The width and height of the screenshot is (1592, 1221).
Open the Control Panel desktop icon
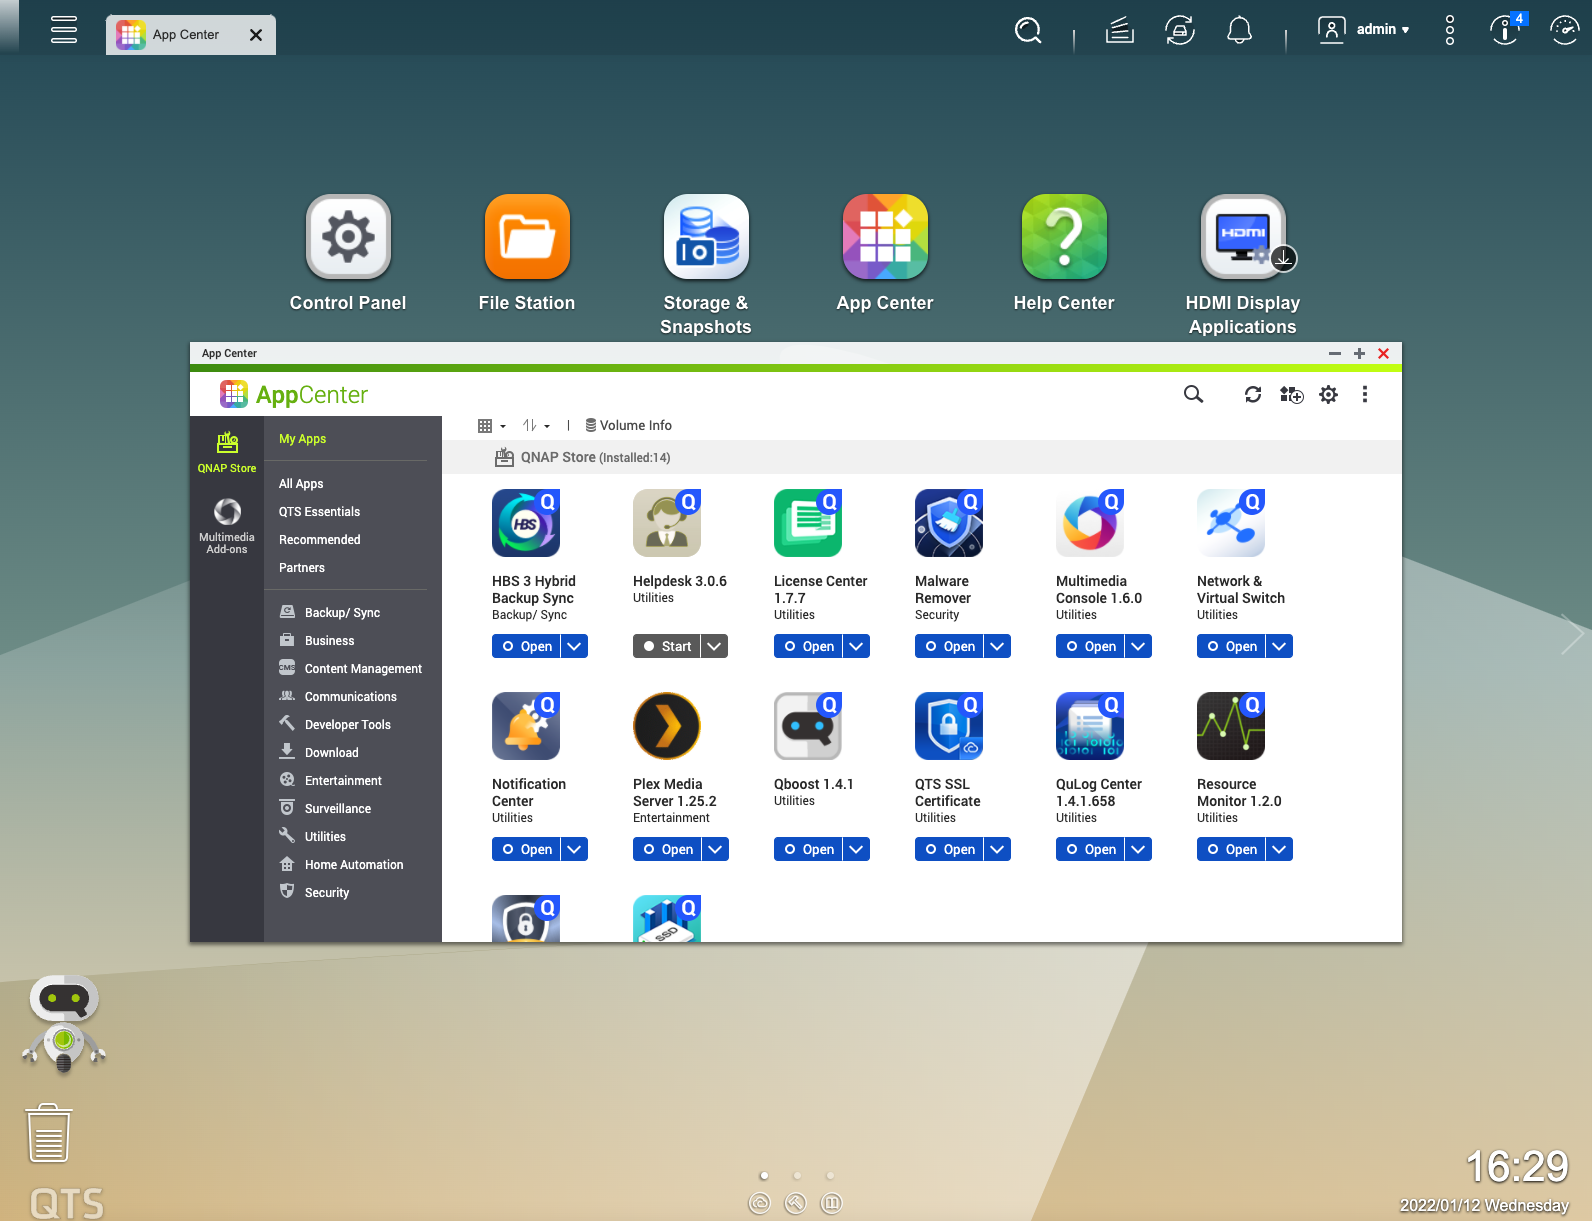click(348, 237)
